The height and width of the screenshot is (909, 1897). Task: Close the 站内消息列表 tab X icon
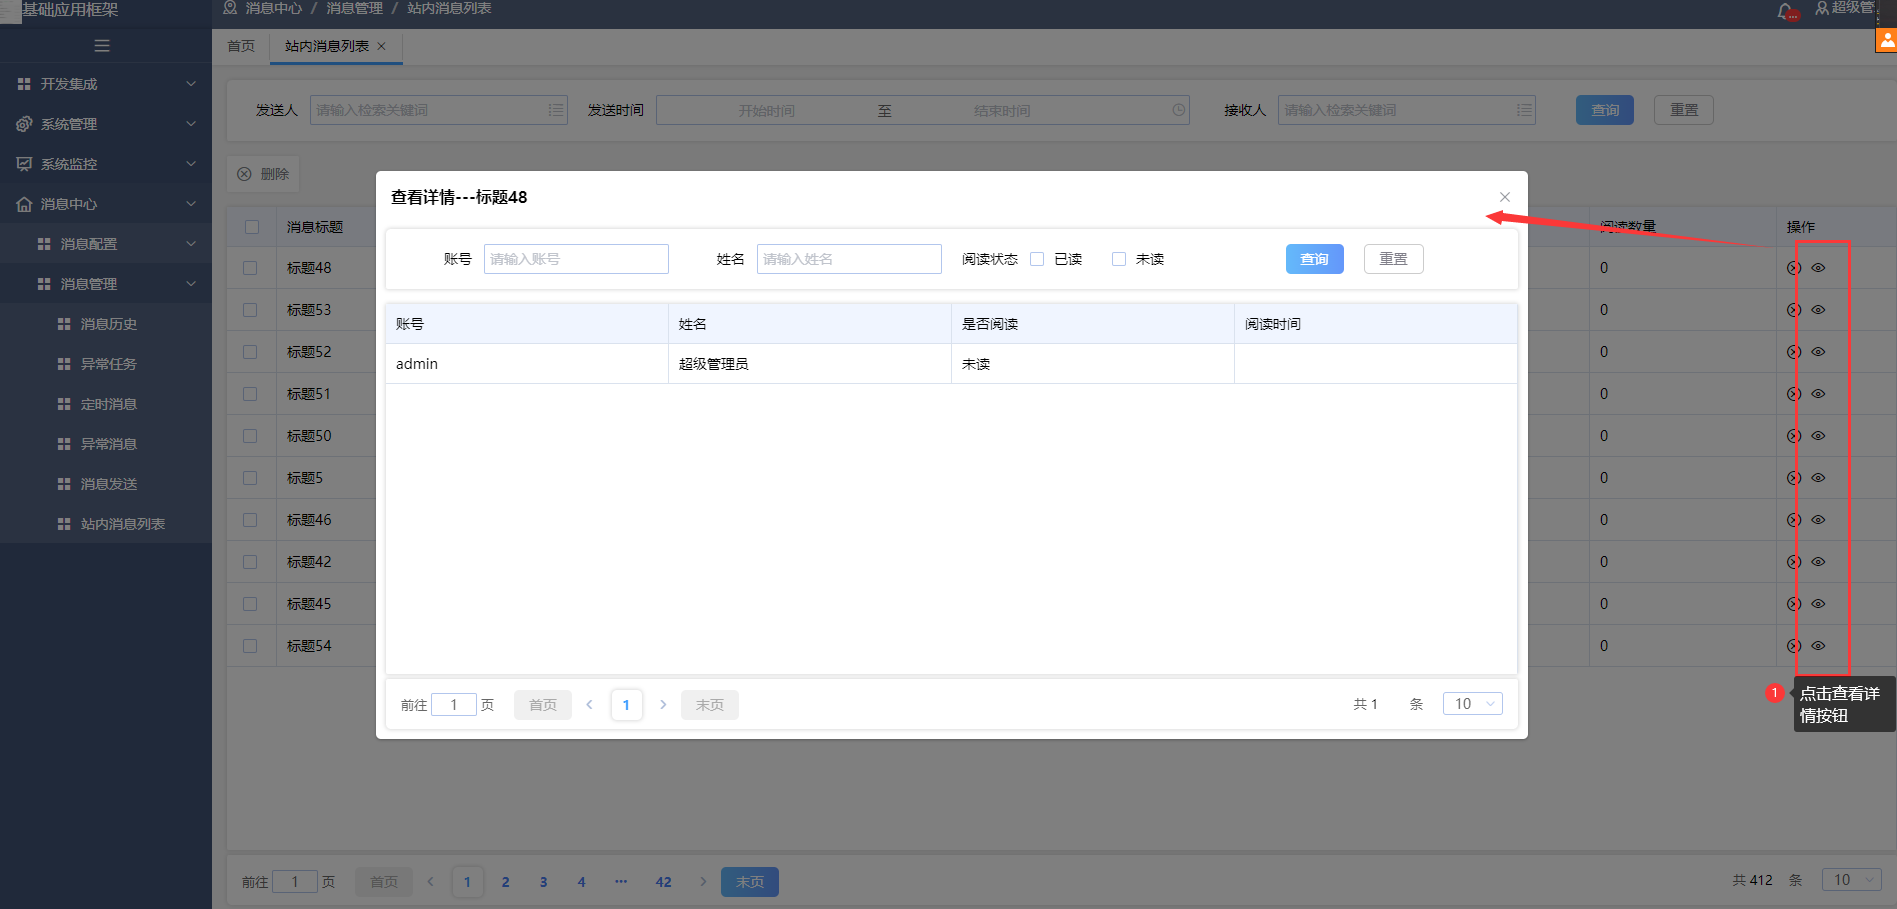382,46
